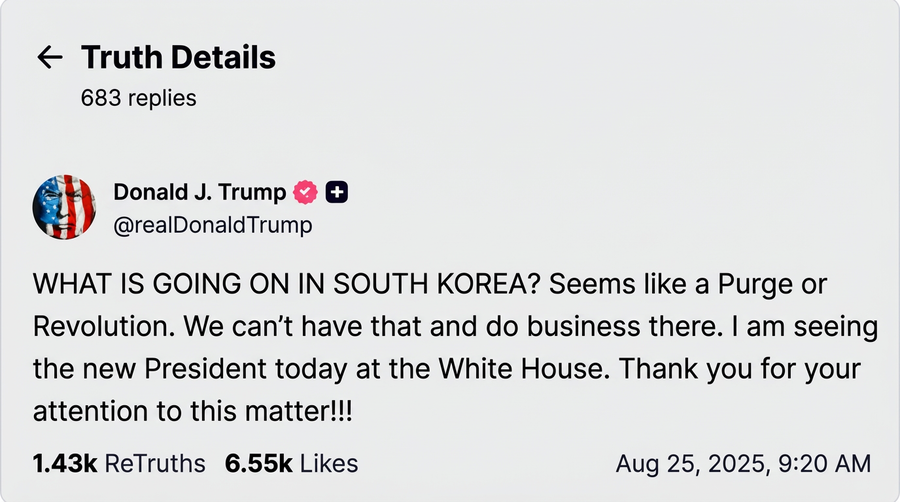The width and height of the screenshot is (900, 502).
Task: Click the "9:20 AM" time text
Action: (829, 464)
